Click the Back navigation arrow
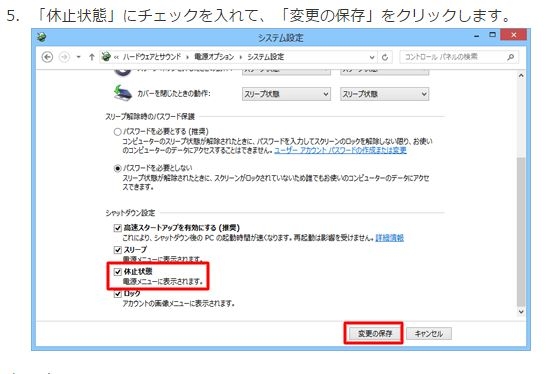 (47, 57)
